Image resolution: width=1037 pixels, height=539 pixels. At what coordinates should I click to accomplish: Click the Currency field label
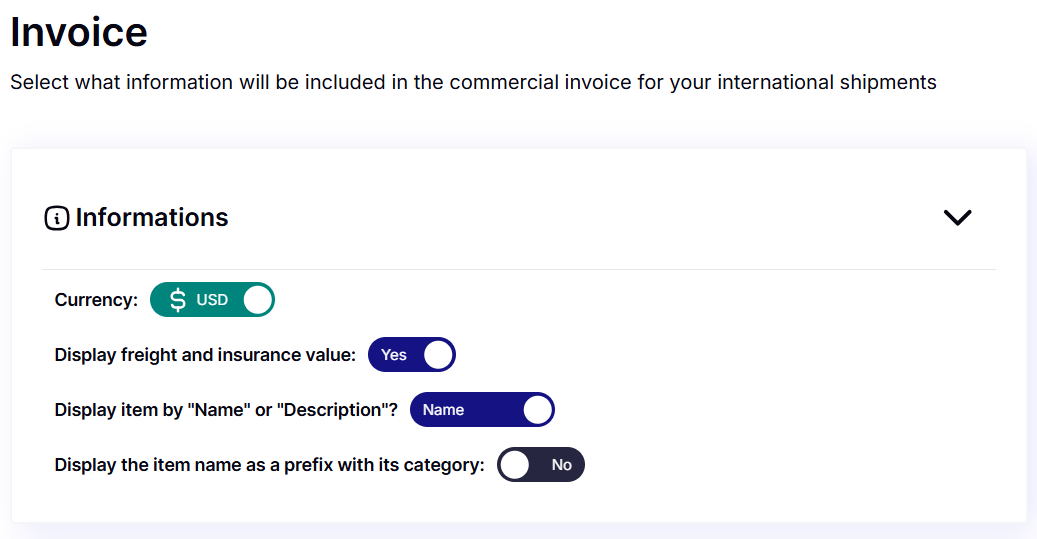96,300
